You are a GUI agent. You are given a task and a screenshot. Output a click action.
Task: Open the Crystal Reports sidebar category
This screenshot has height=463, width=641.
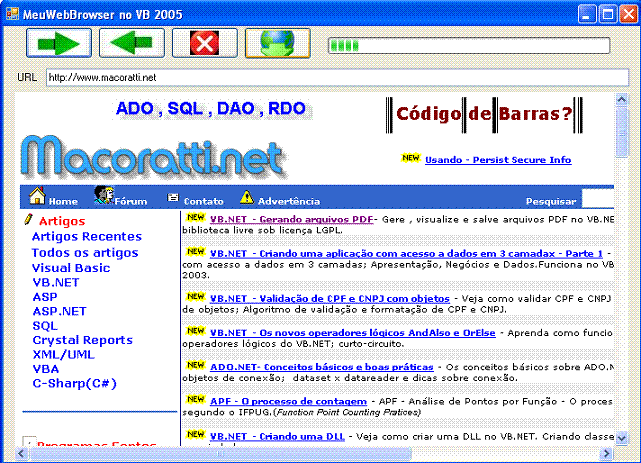[83, 340]
